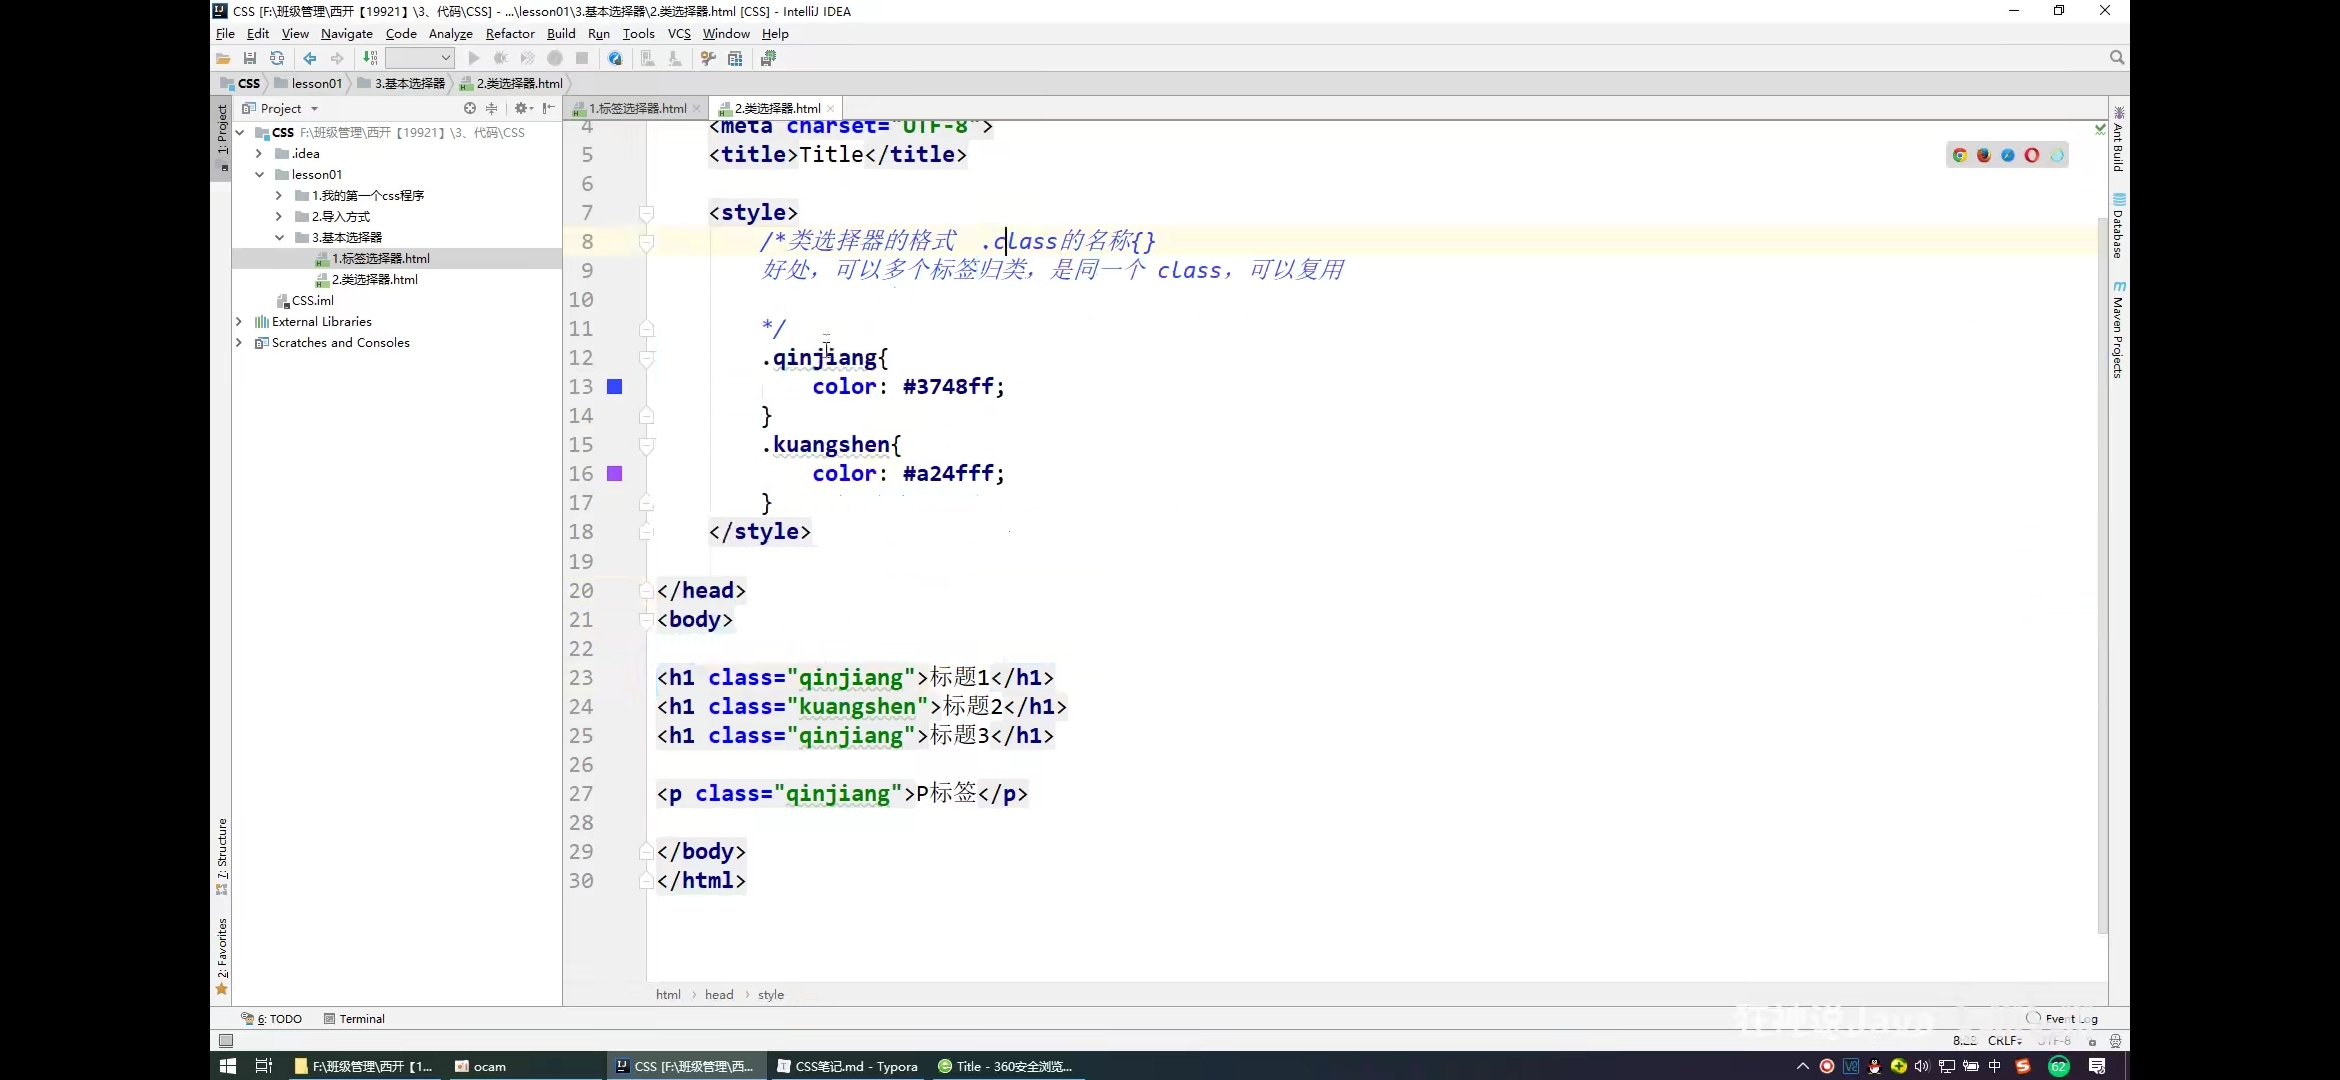Open preview in Chrome browser icon
The width and height of the screenshot is (2340, 1080).
pyautogui.click(x=1959, y=155)
